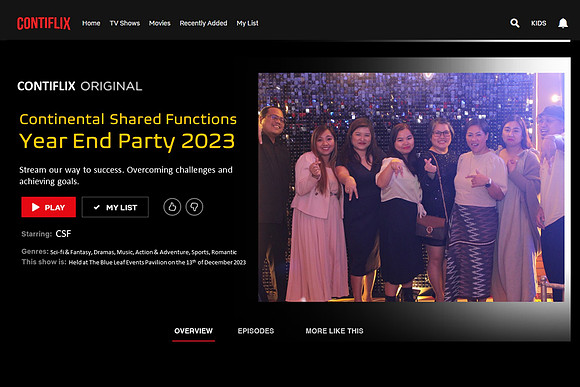The width and height of the screenshot is (580, 387).
Task: Click the play triangle icon
Action: coord(36,207)
